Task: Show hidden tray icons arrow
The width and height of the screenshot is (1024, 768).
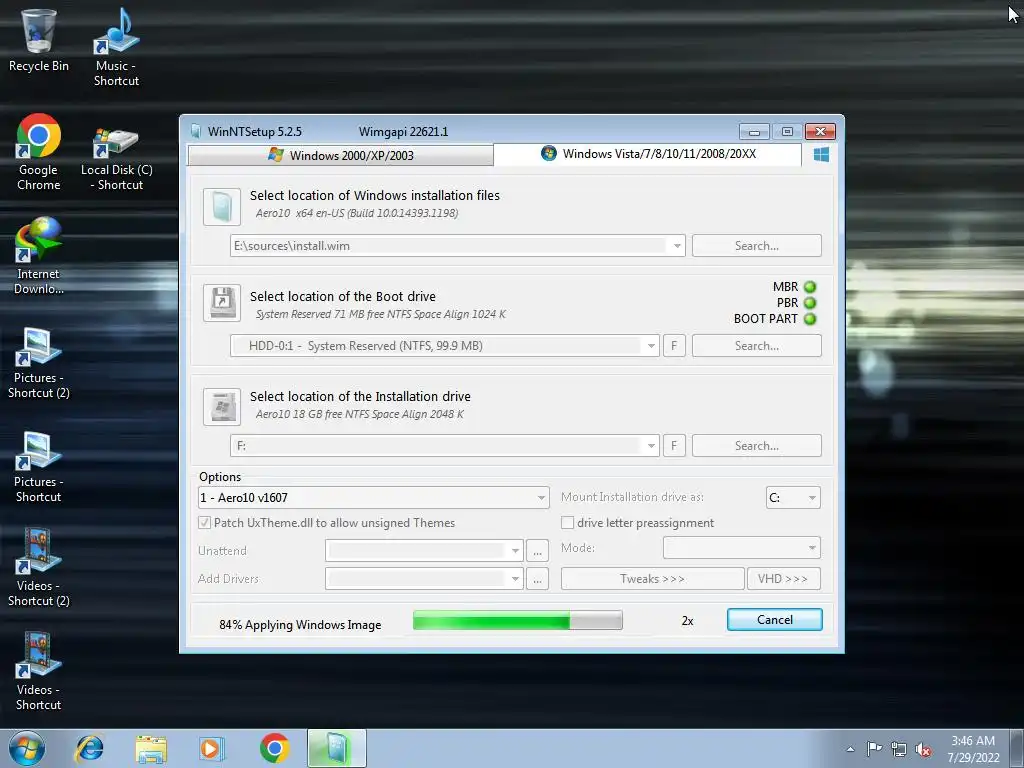Action: click(x=850, y=749)
